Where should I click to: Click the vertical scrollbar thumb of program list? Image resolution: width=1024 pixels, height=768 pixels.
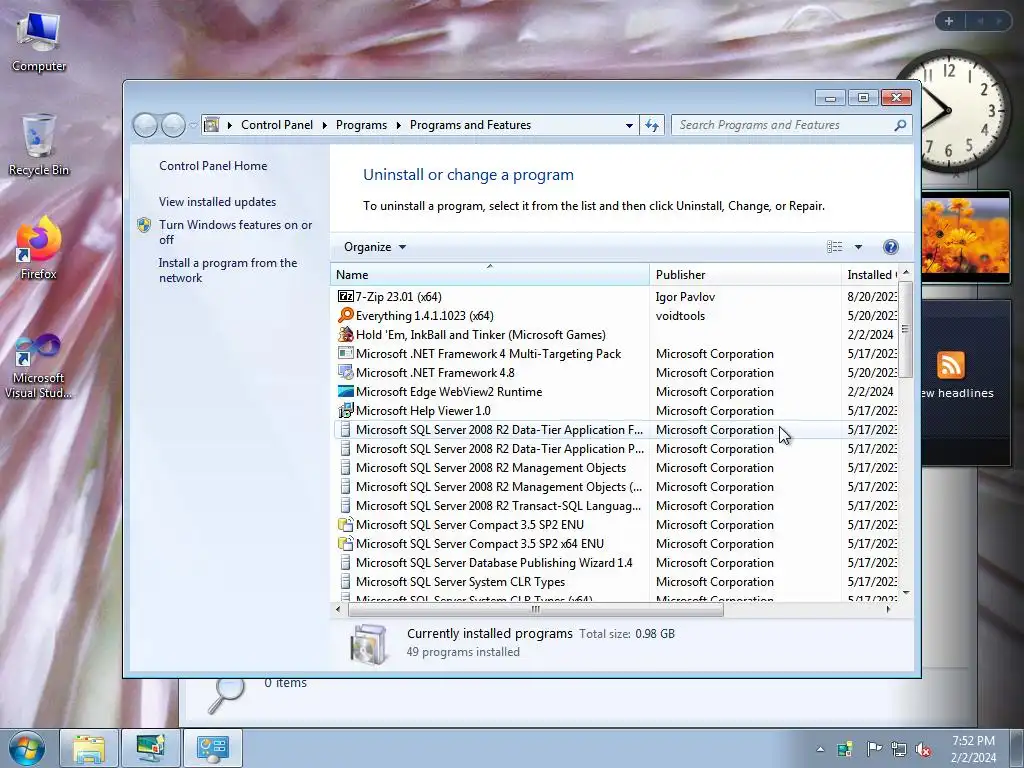905,329
